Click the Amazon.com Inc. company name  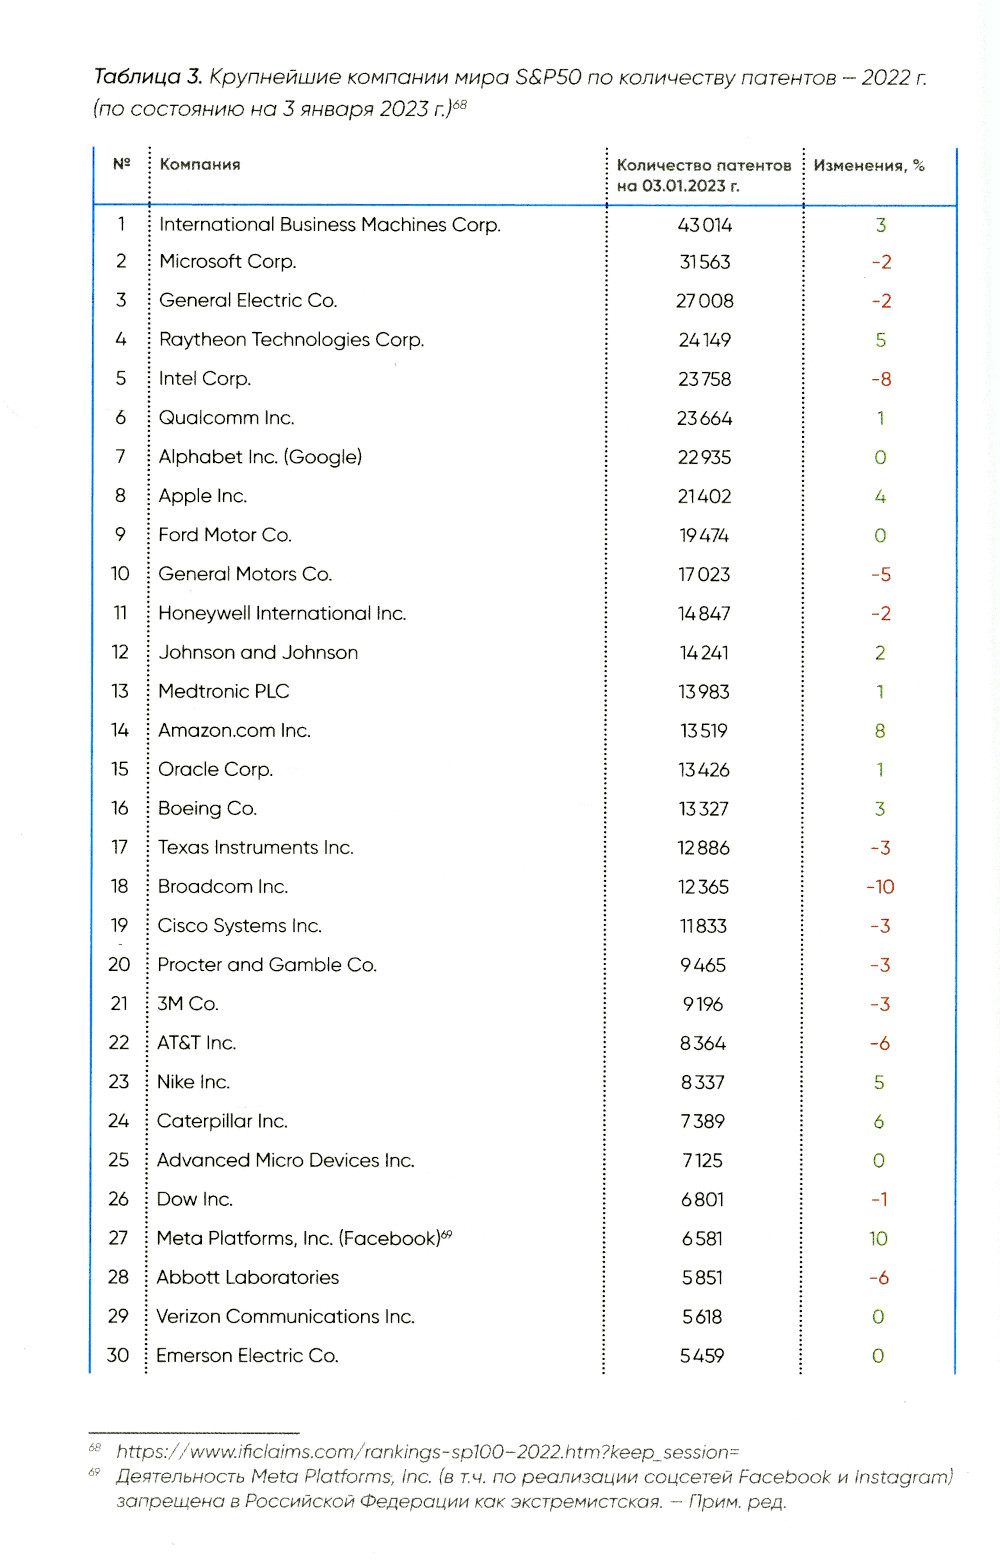coord(234,731)
